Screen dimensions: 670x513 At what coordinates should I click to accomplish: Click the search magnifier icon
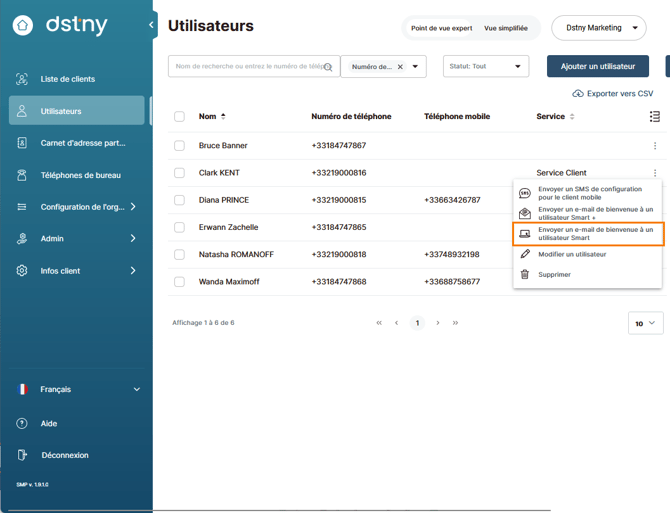[x=328, y=67]
